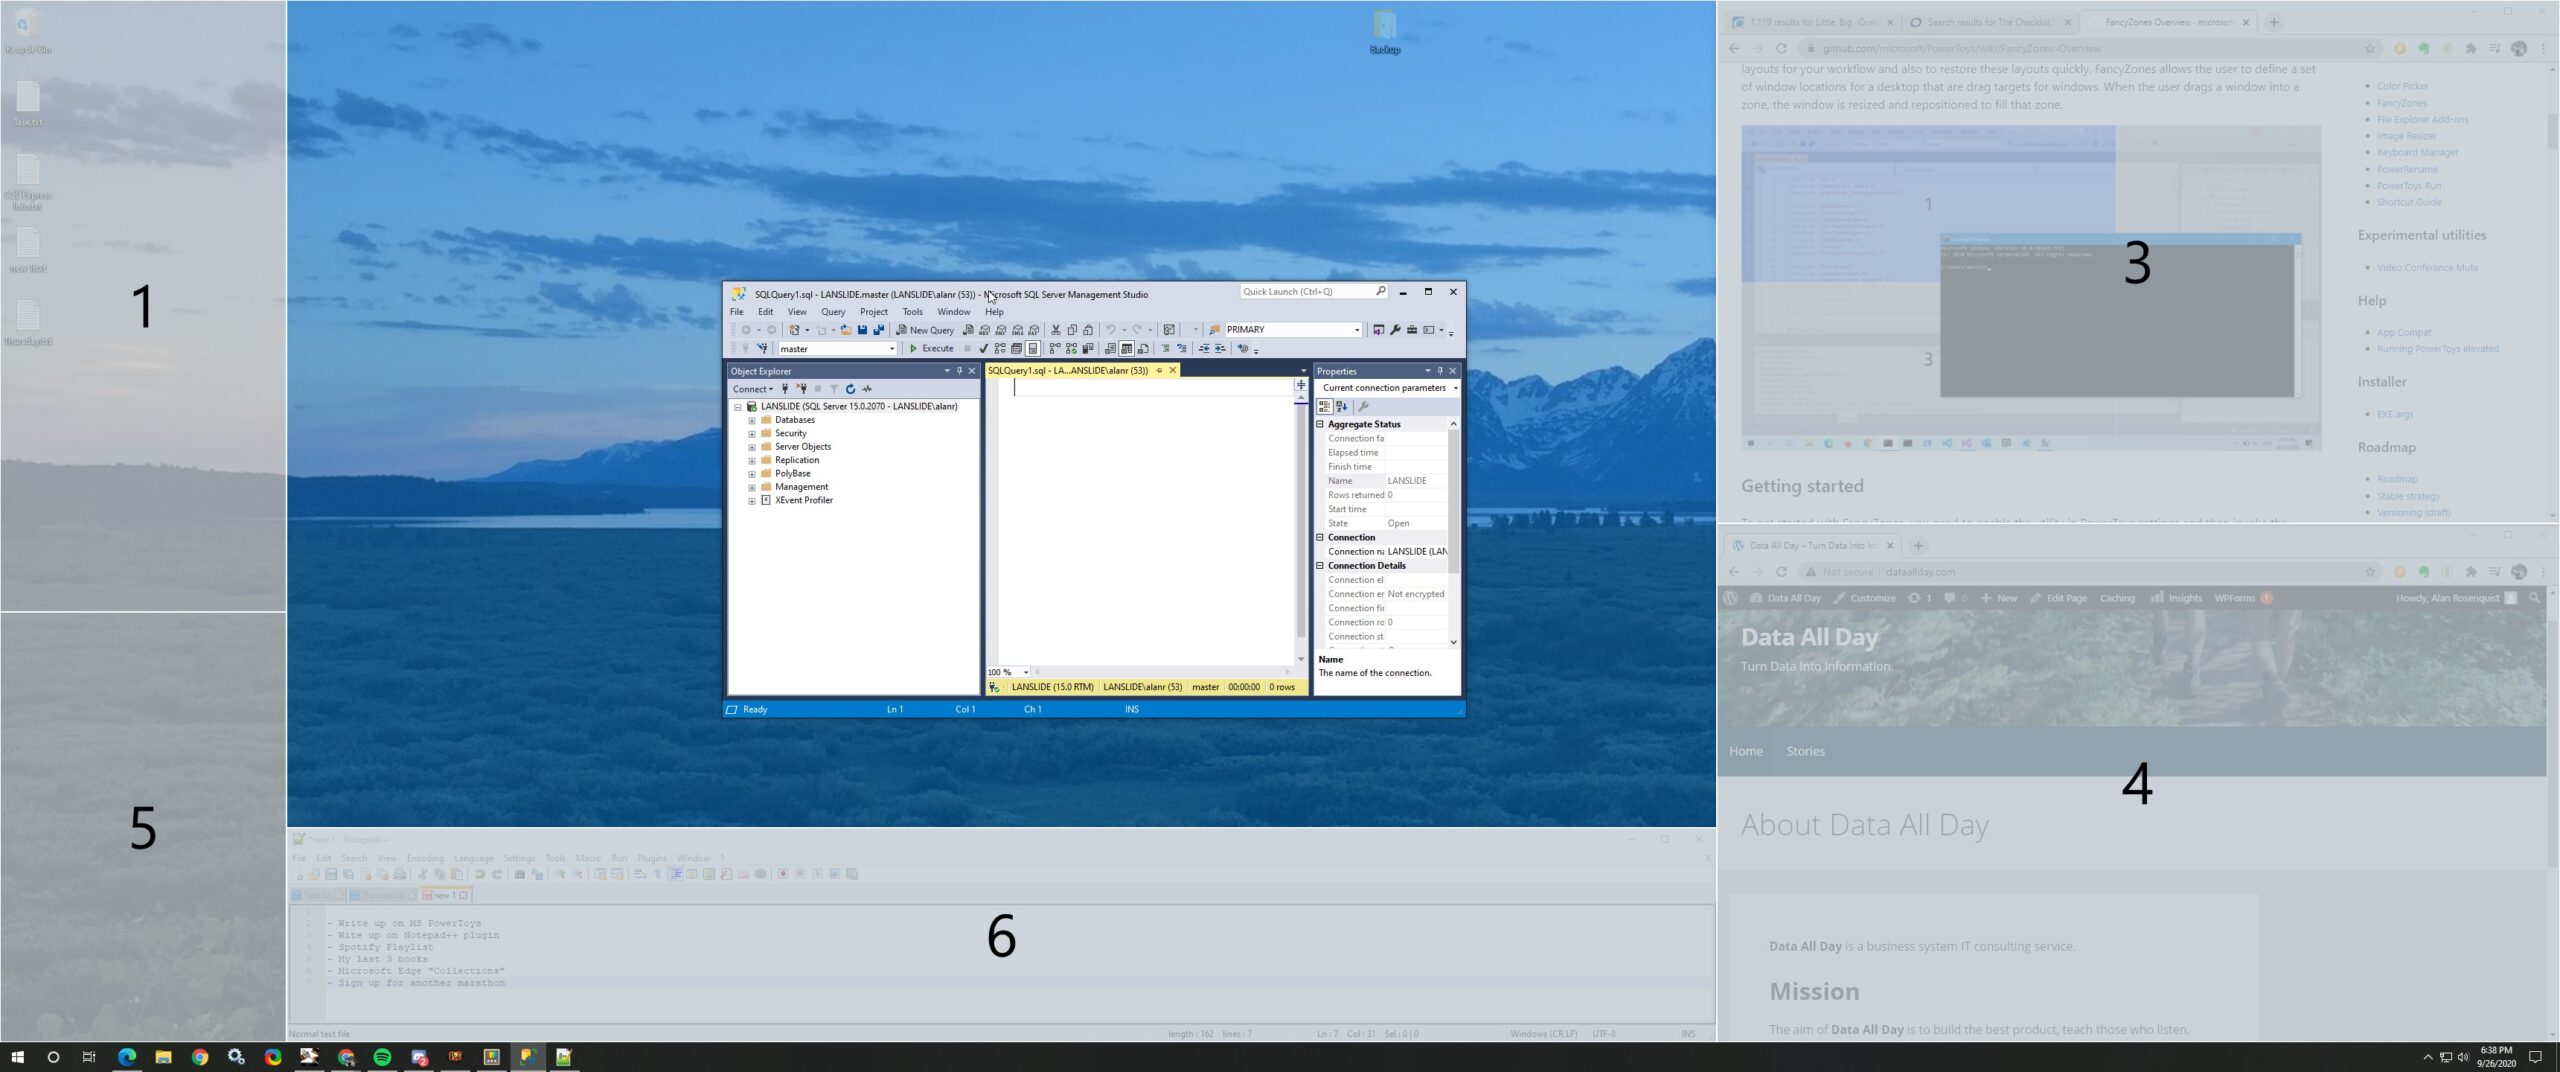Open Microsoft Edge from the taskbar
The height and width of the screenshot is (1072, 2560).
[127, 1057]
